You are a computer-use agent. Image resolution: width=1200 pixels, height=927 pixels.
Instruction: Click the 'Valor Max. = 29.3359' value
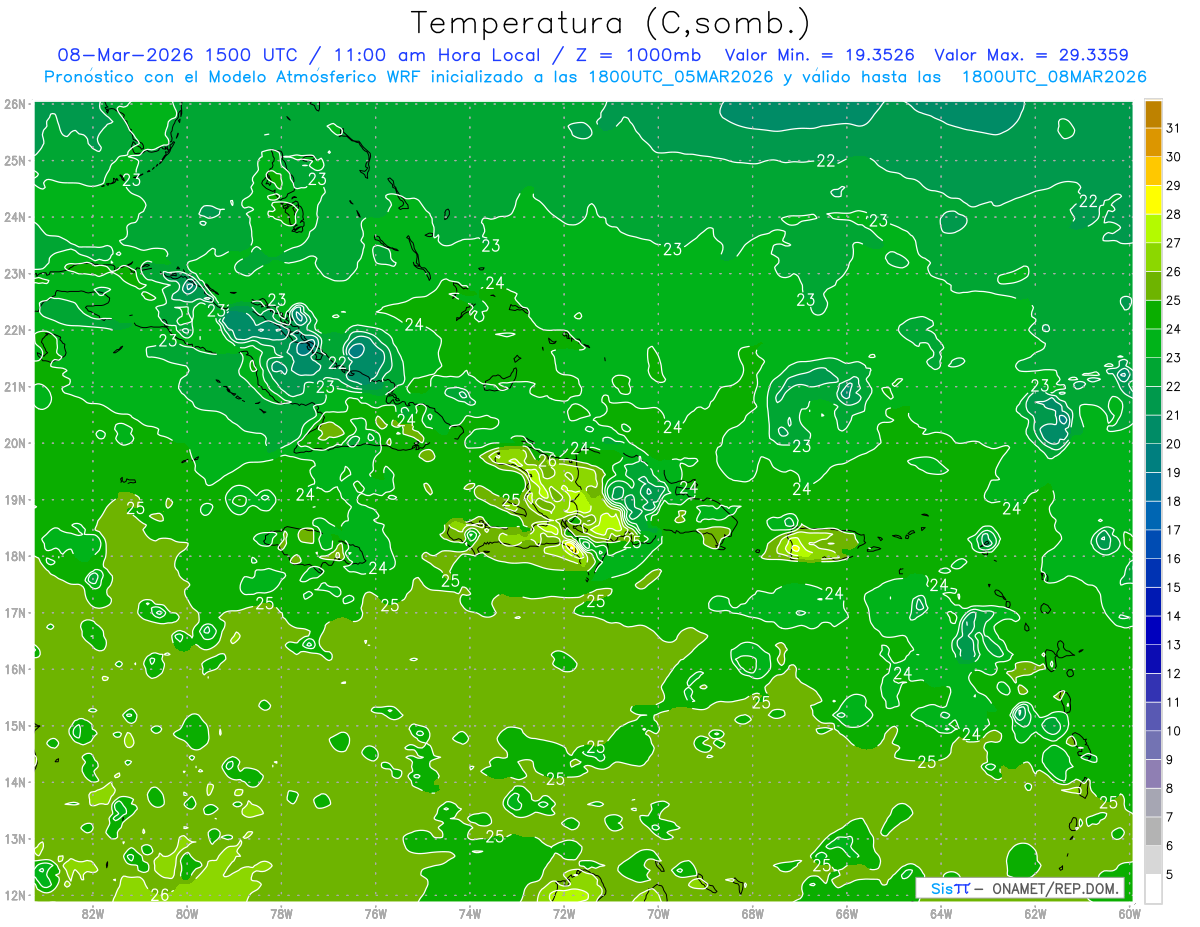click(1032, 55)
